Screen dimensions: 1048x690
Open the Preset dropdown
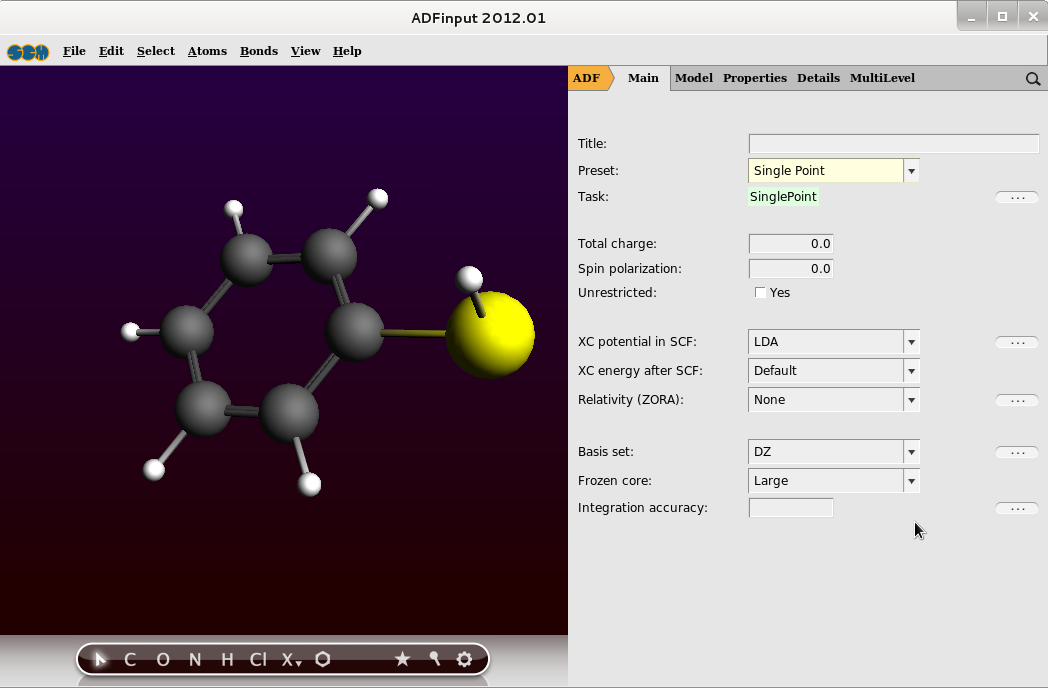(911, 171)
